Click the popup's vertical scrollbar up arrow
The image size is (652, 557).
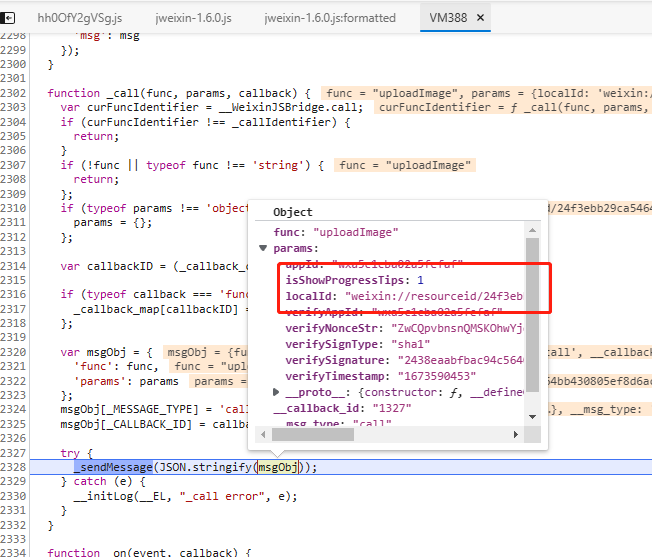(x=533, y=230)
